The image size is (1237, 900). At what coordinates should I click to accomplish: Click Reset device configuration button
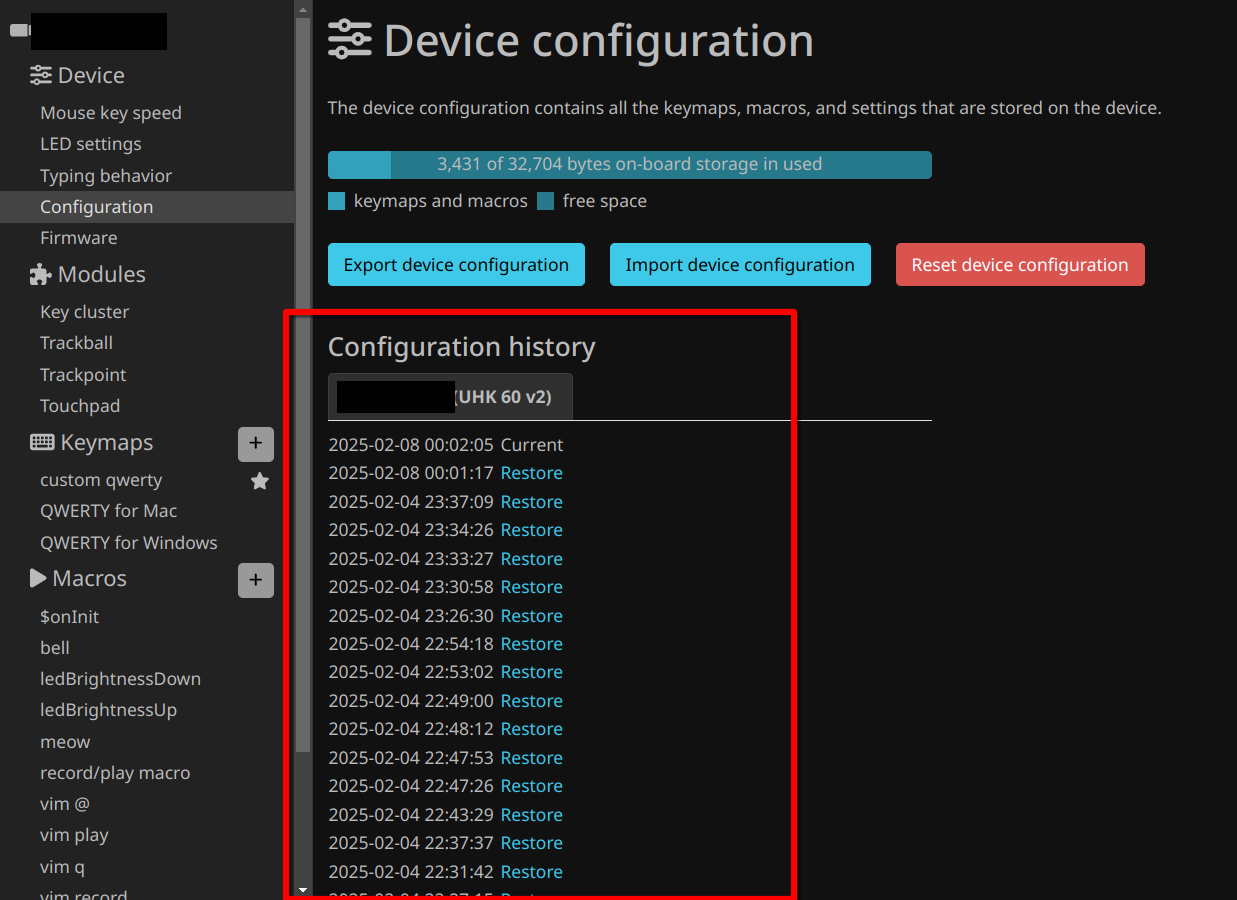point(1019,265)
